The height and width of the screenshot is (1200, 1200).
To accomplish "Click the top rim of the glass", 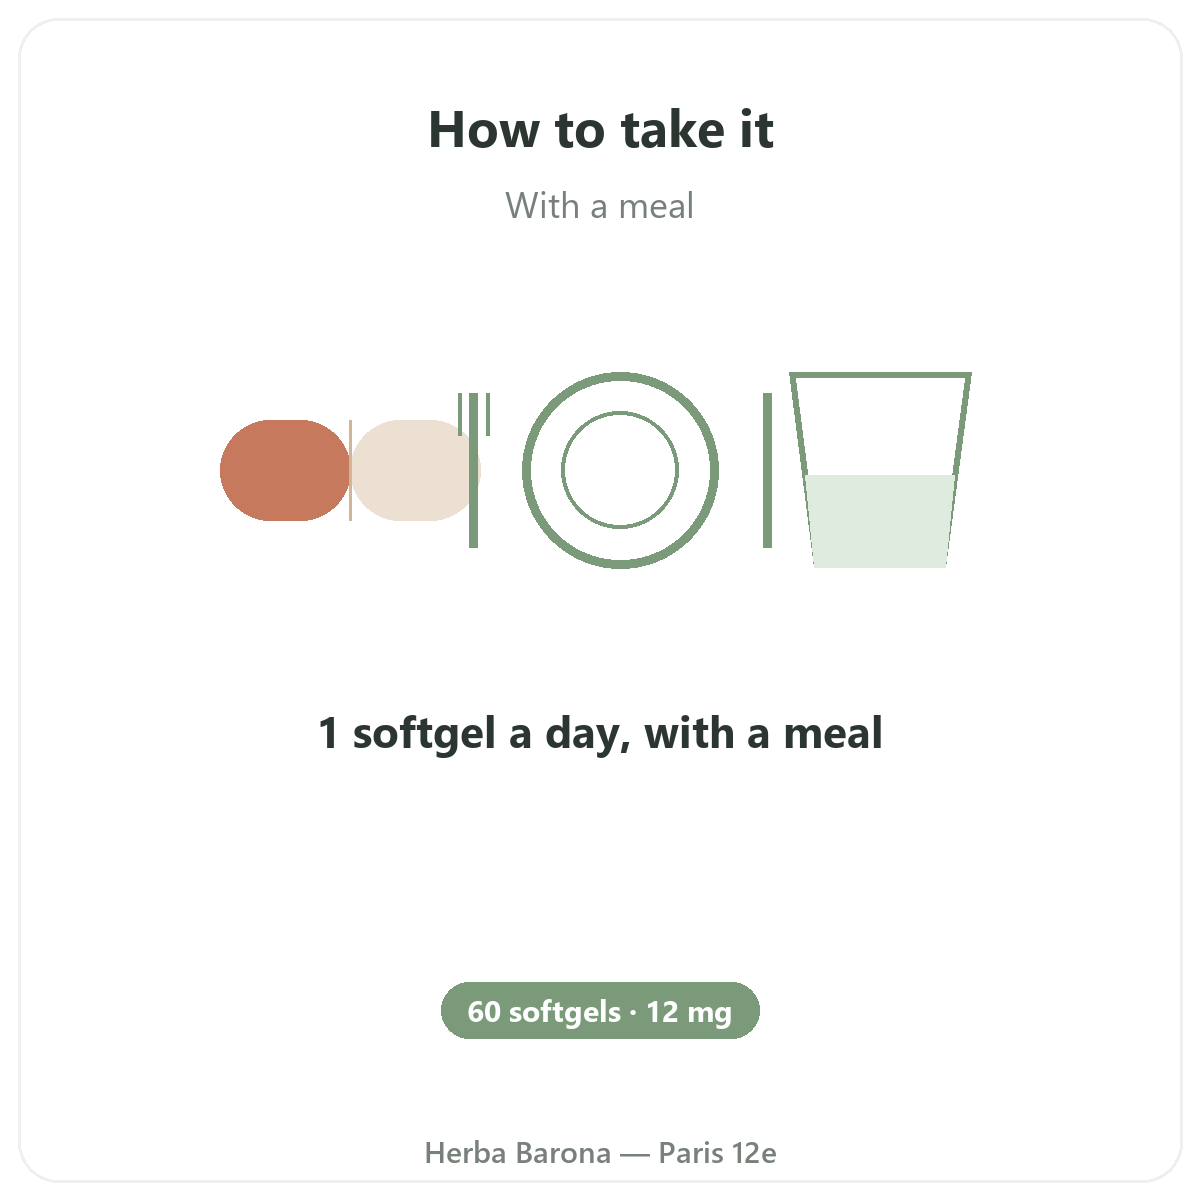I will pos(881,376).
